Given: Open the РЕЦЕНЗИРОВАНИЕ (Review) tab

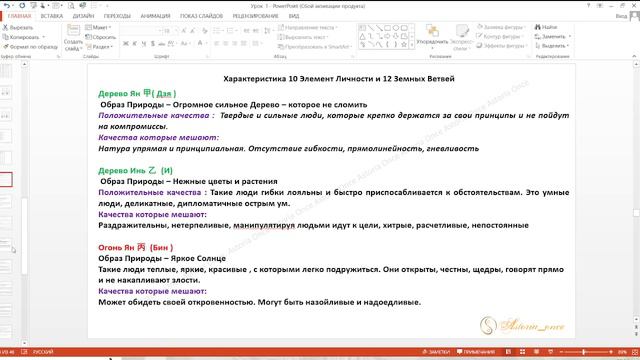Looking at the screenshot, I should [256, 16].
